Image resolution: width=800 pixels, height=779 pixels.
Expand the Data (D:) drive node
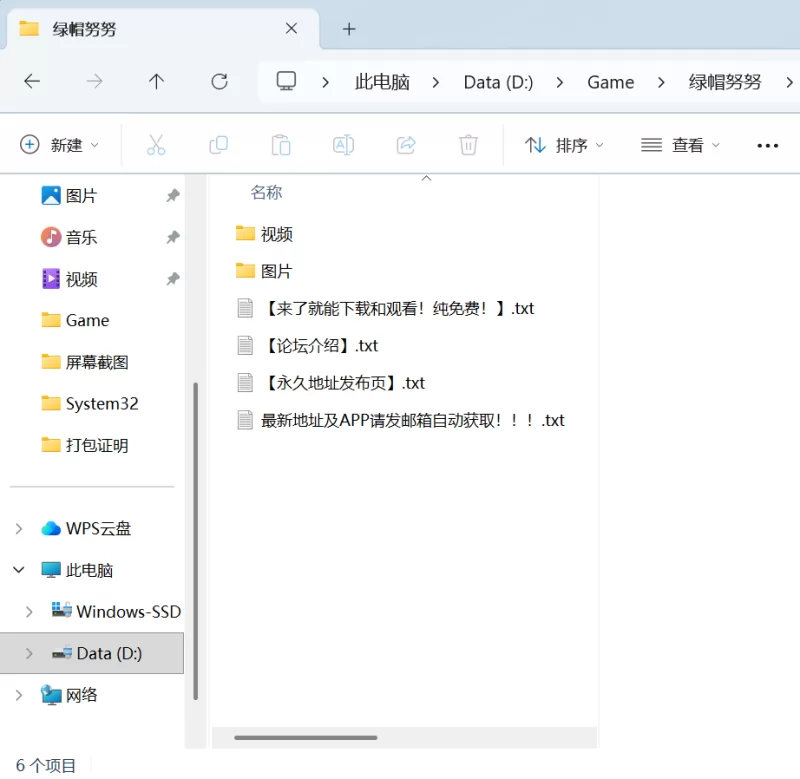point(29,654)
